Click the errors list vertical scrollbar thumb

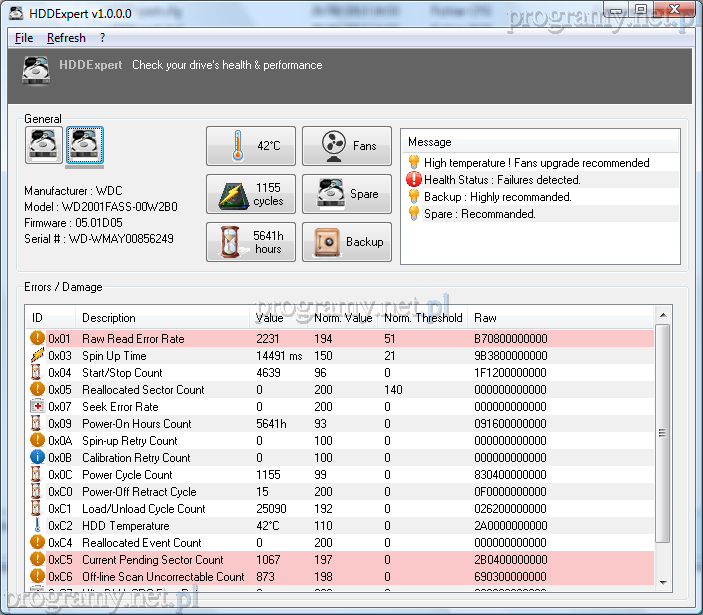662,433
